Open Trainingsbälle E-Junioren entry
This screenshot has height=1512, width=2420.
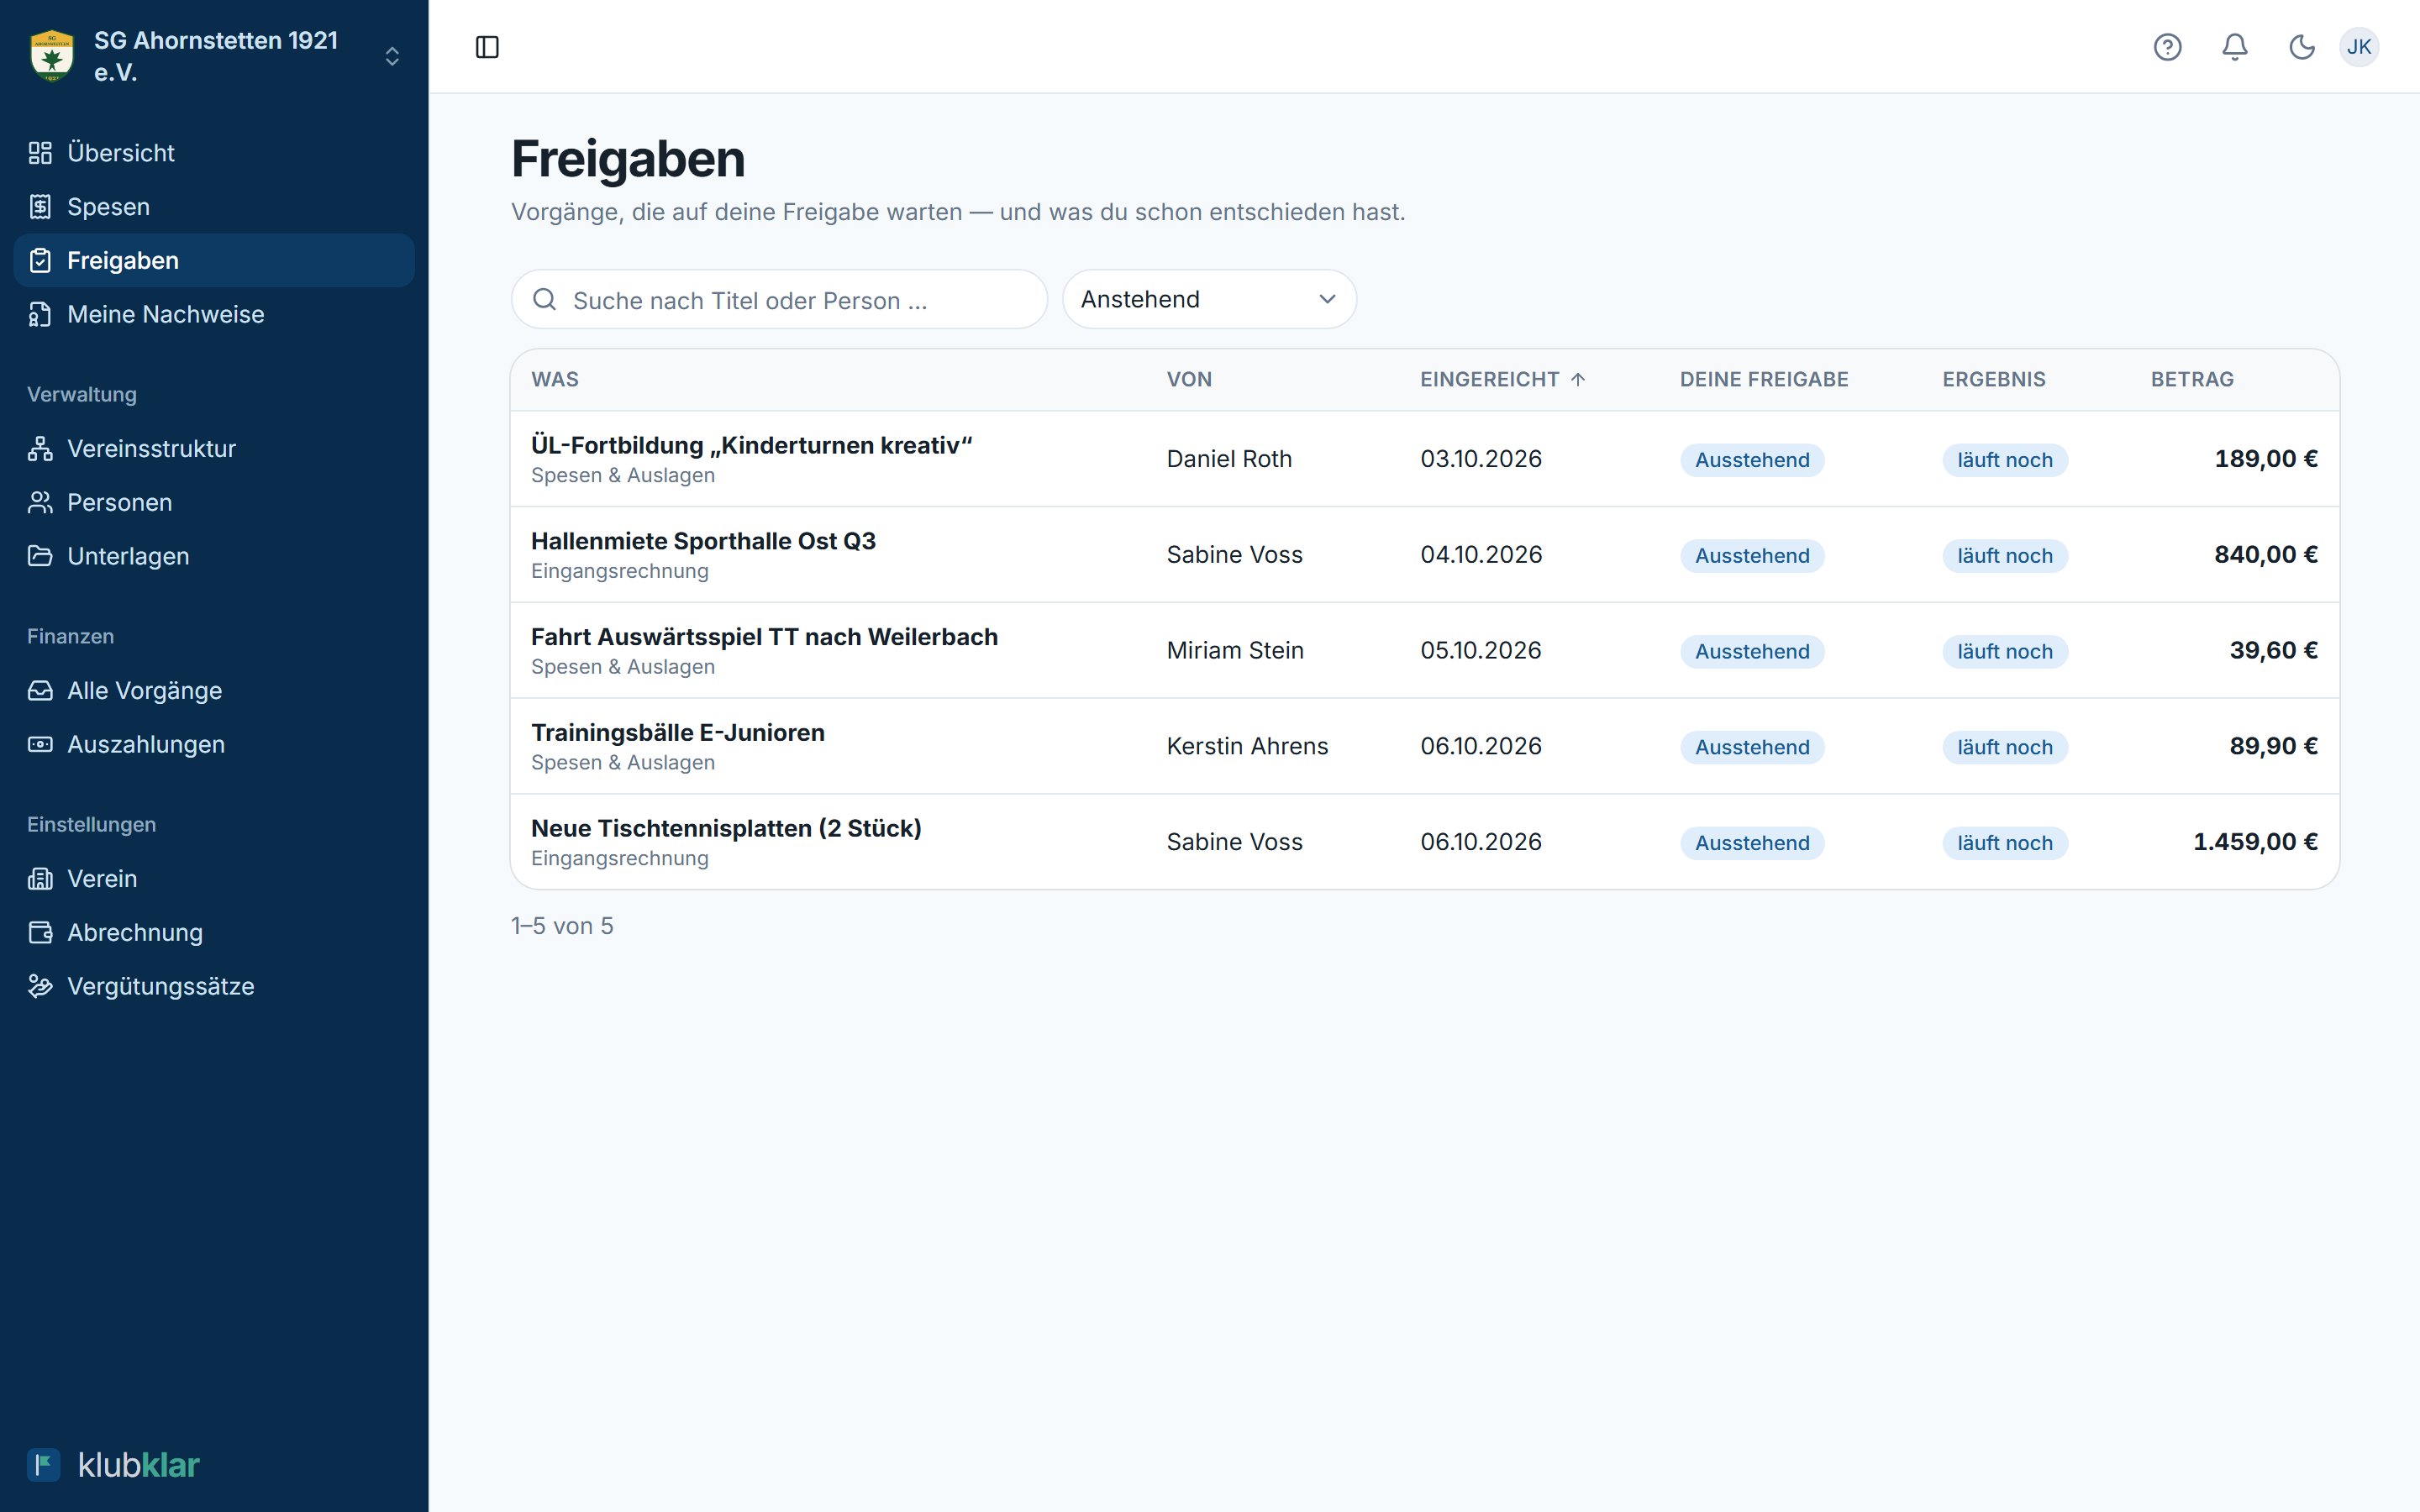point(677,733)
